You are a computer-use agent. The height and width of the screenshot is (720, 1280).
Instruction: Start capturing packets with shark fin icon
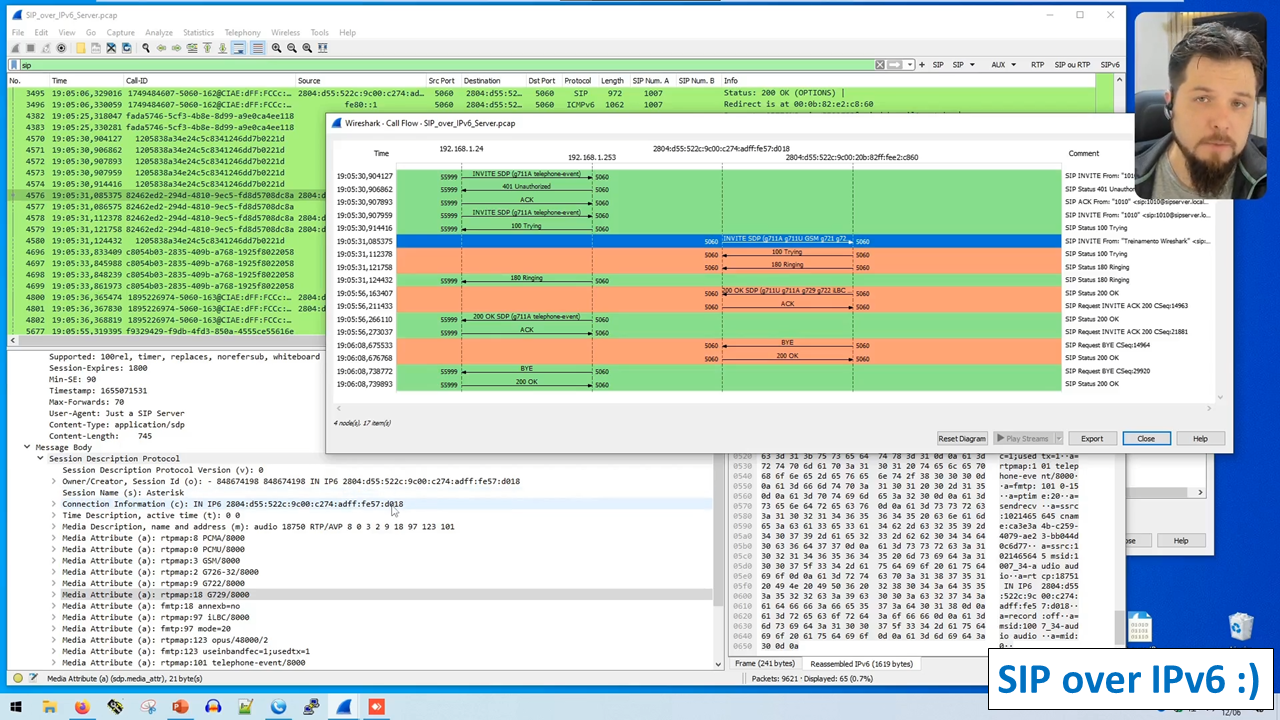(x=16, y=48)
